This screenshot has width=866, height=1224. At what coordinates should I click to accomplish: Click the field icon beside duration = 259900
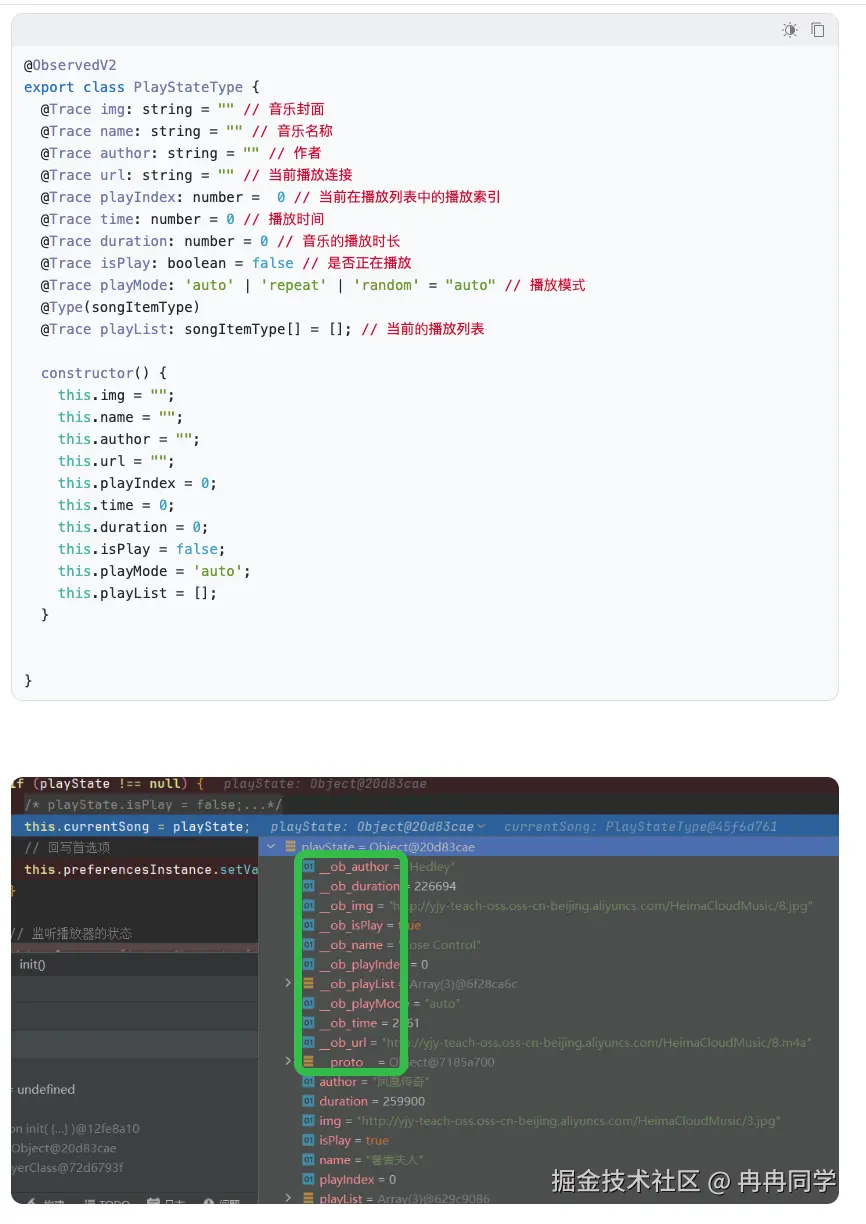(x=308, y=1101)
